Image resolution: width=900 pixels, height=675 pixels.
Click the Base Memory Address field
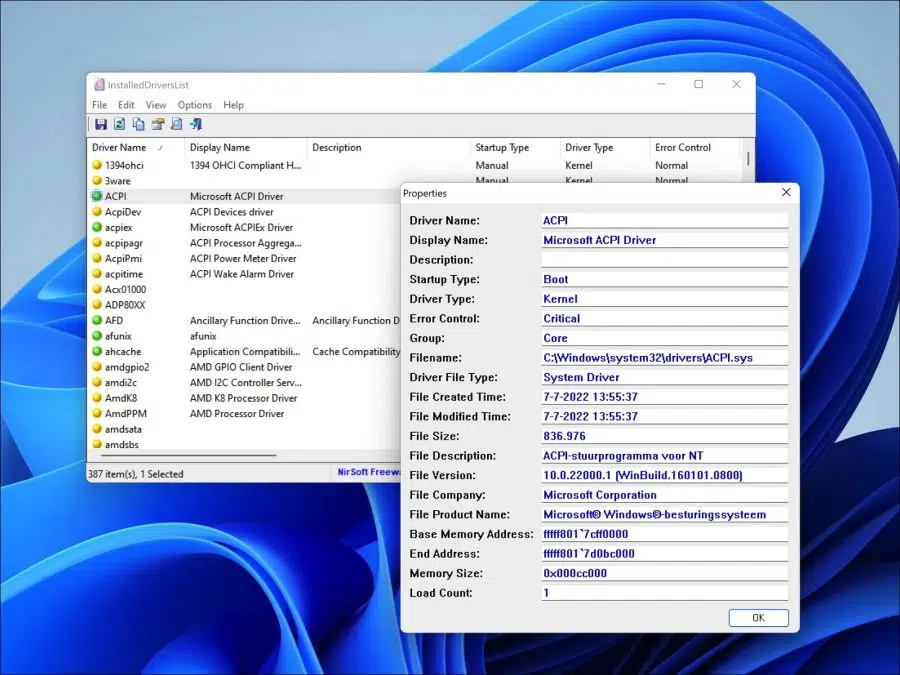pyautogui.click(x=665, y=534)
